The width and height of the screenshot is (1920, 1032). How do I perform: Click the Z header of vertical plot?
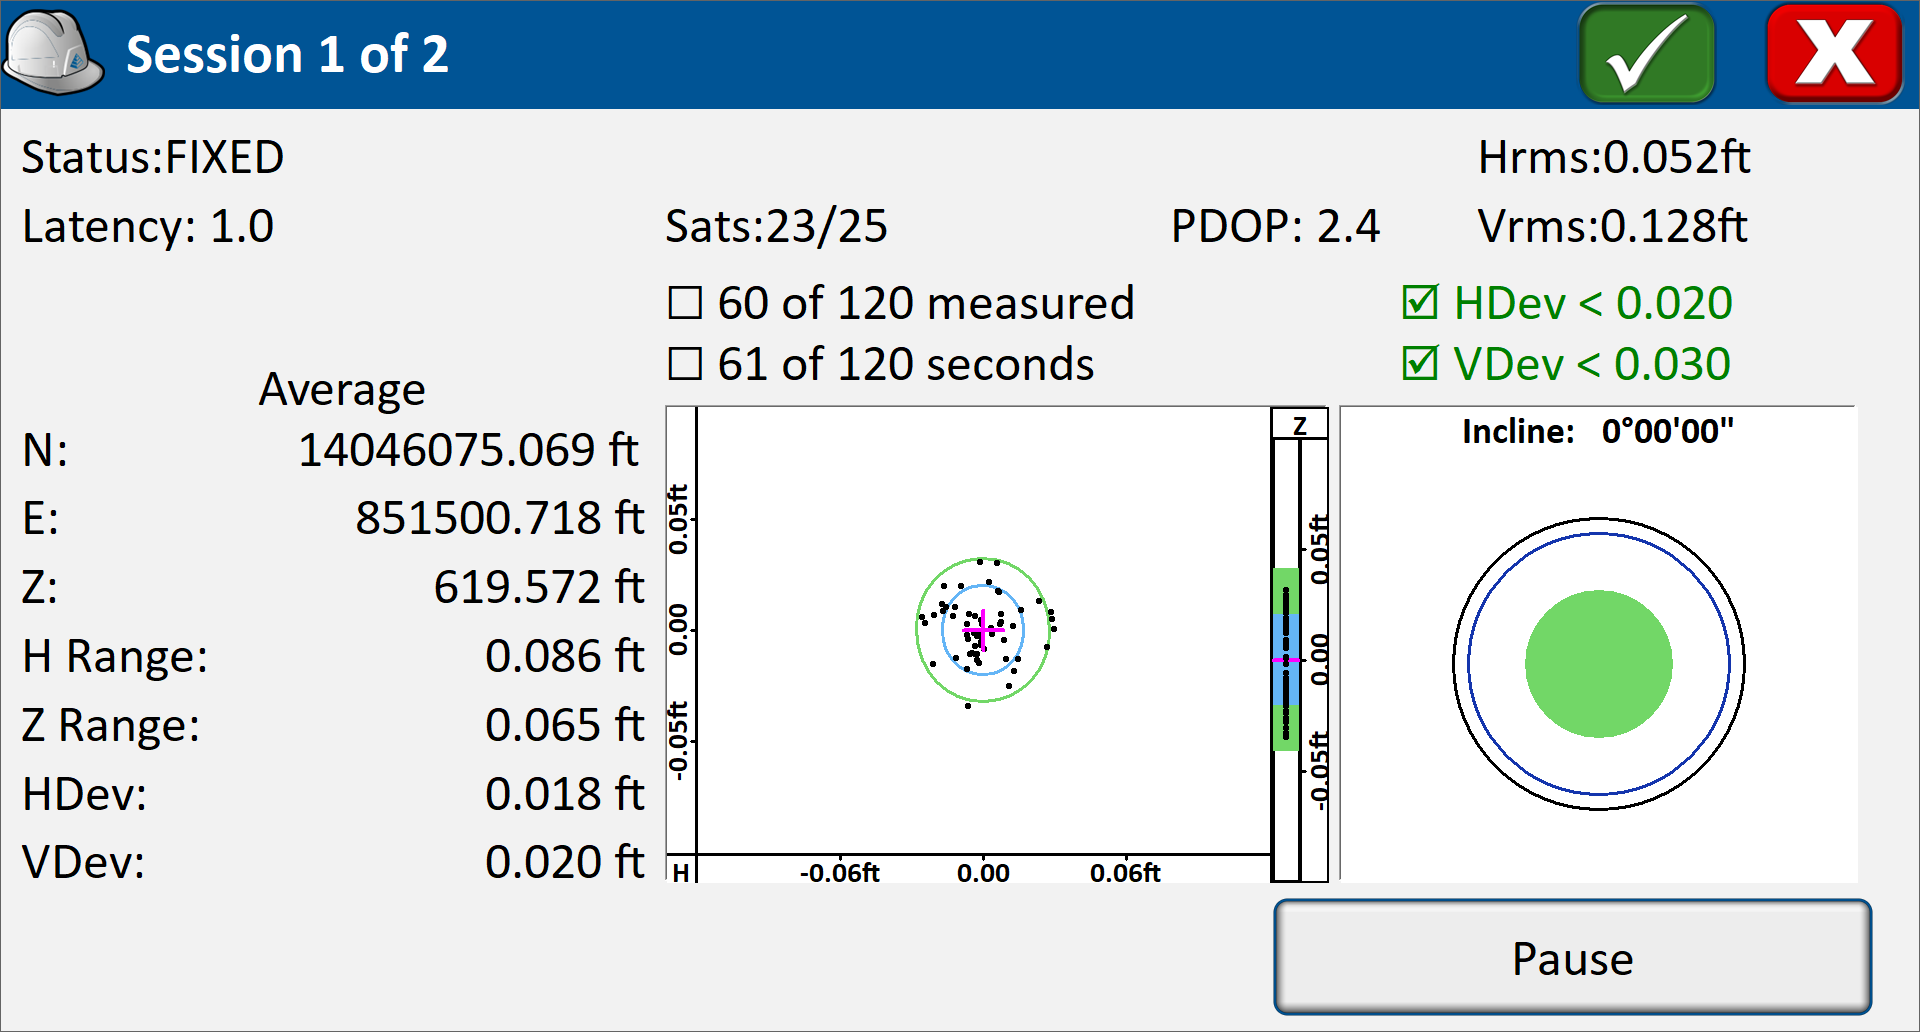1299,425
